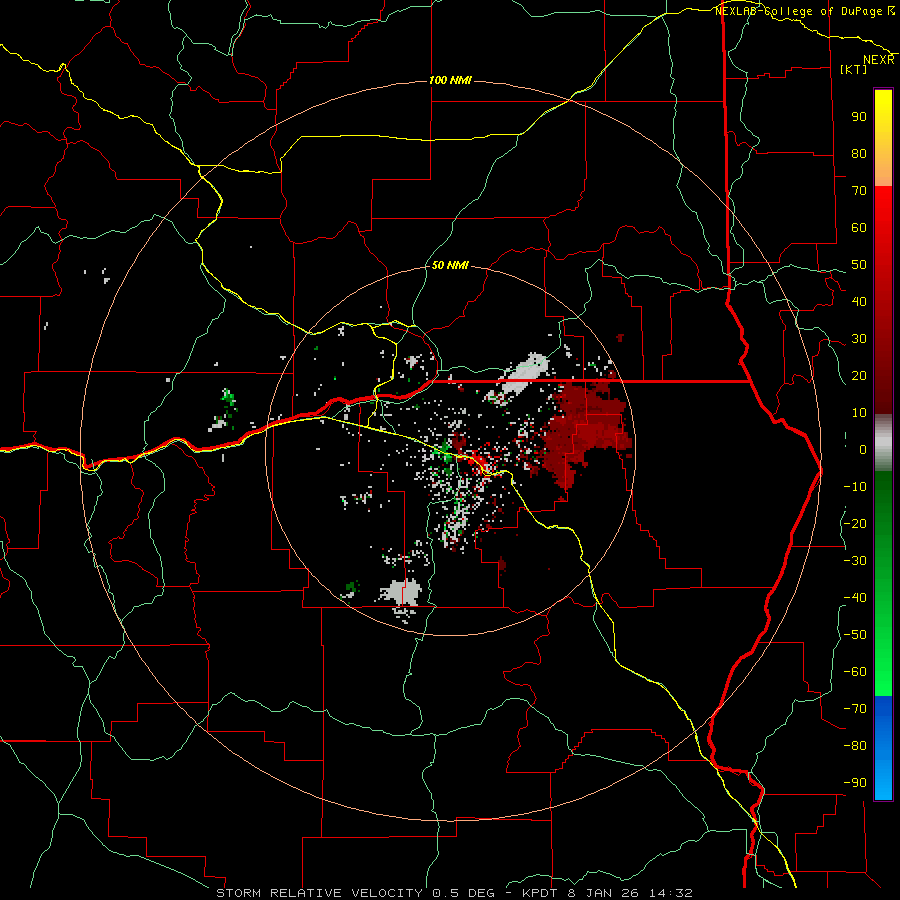The image size is (900, 900).
Task: Click the 90 value on velocity scale
Action: 859,117
